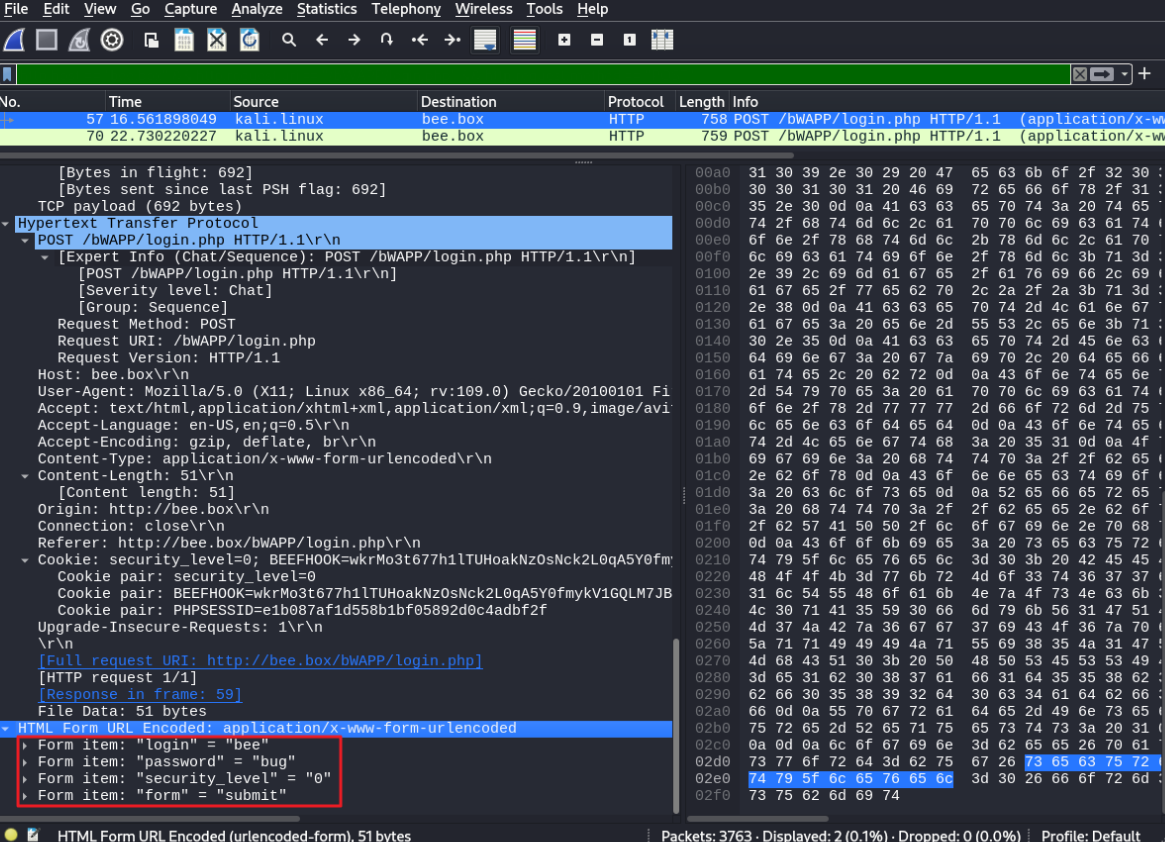Reload the capture file icon

pos(250,40)
